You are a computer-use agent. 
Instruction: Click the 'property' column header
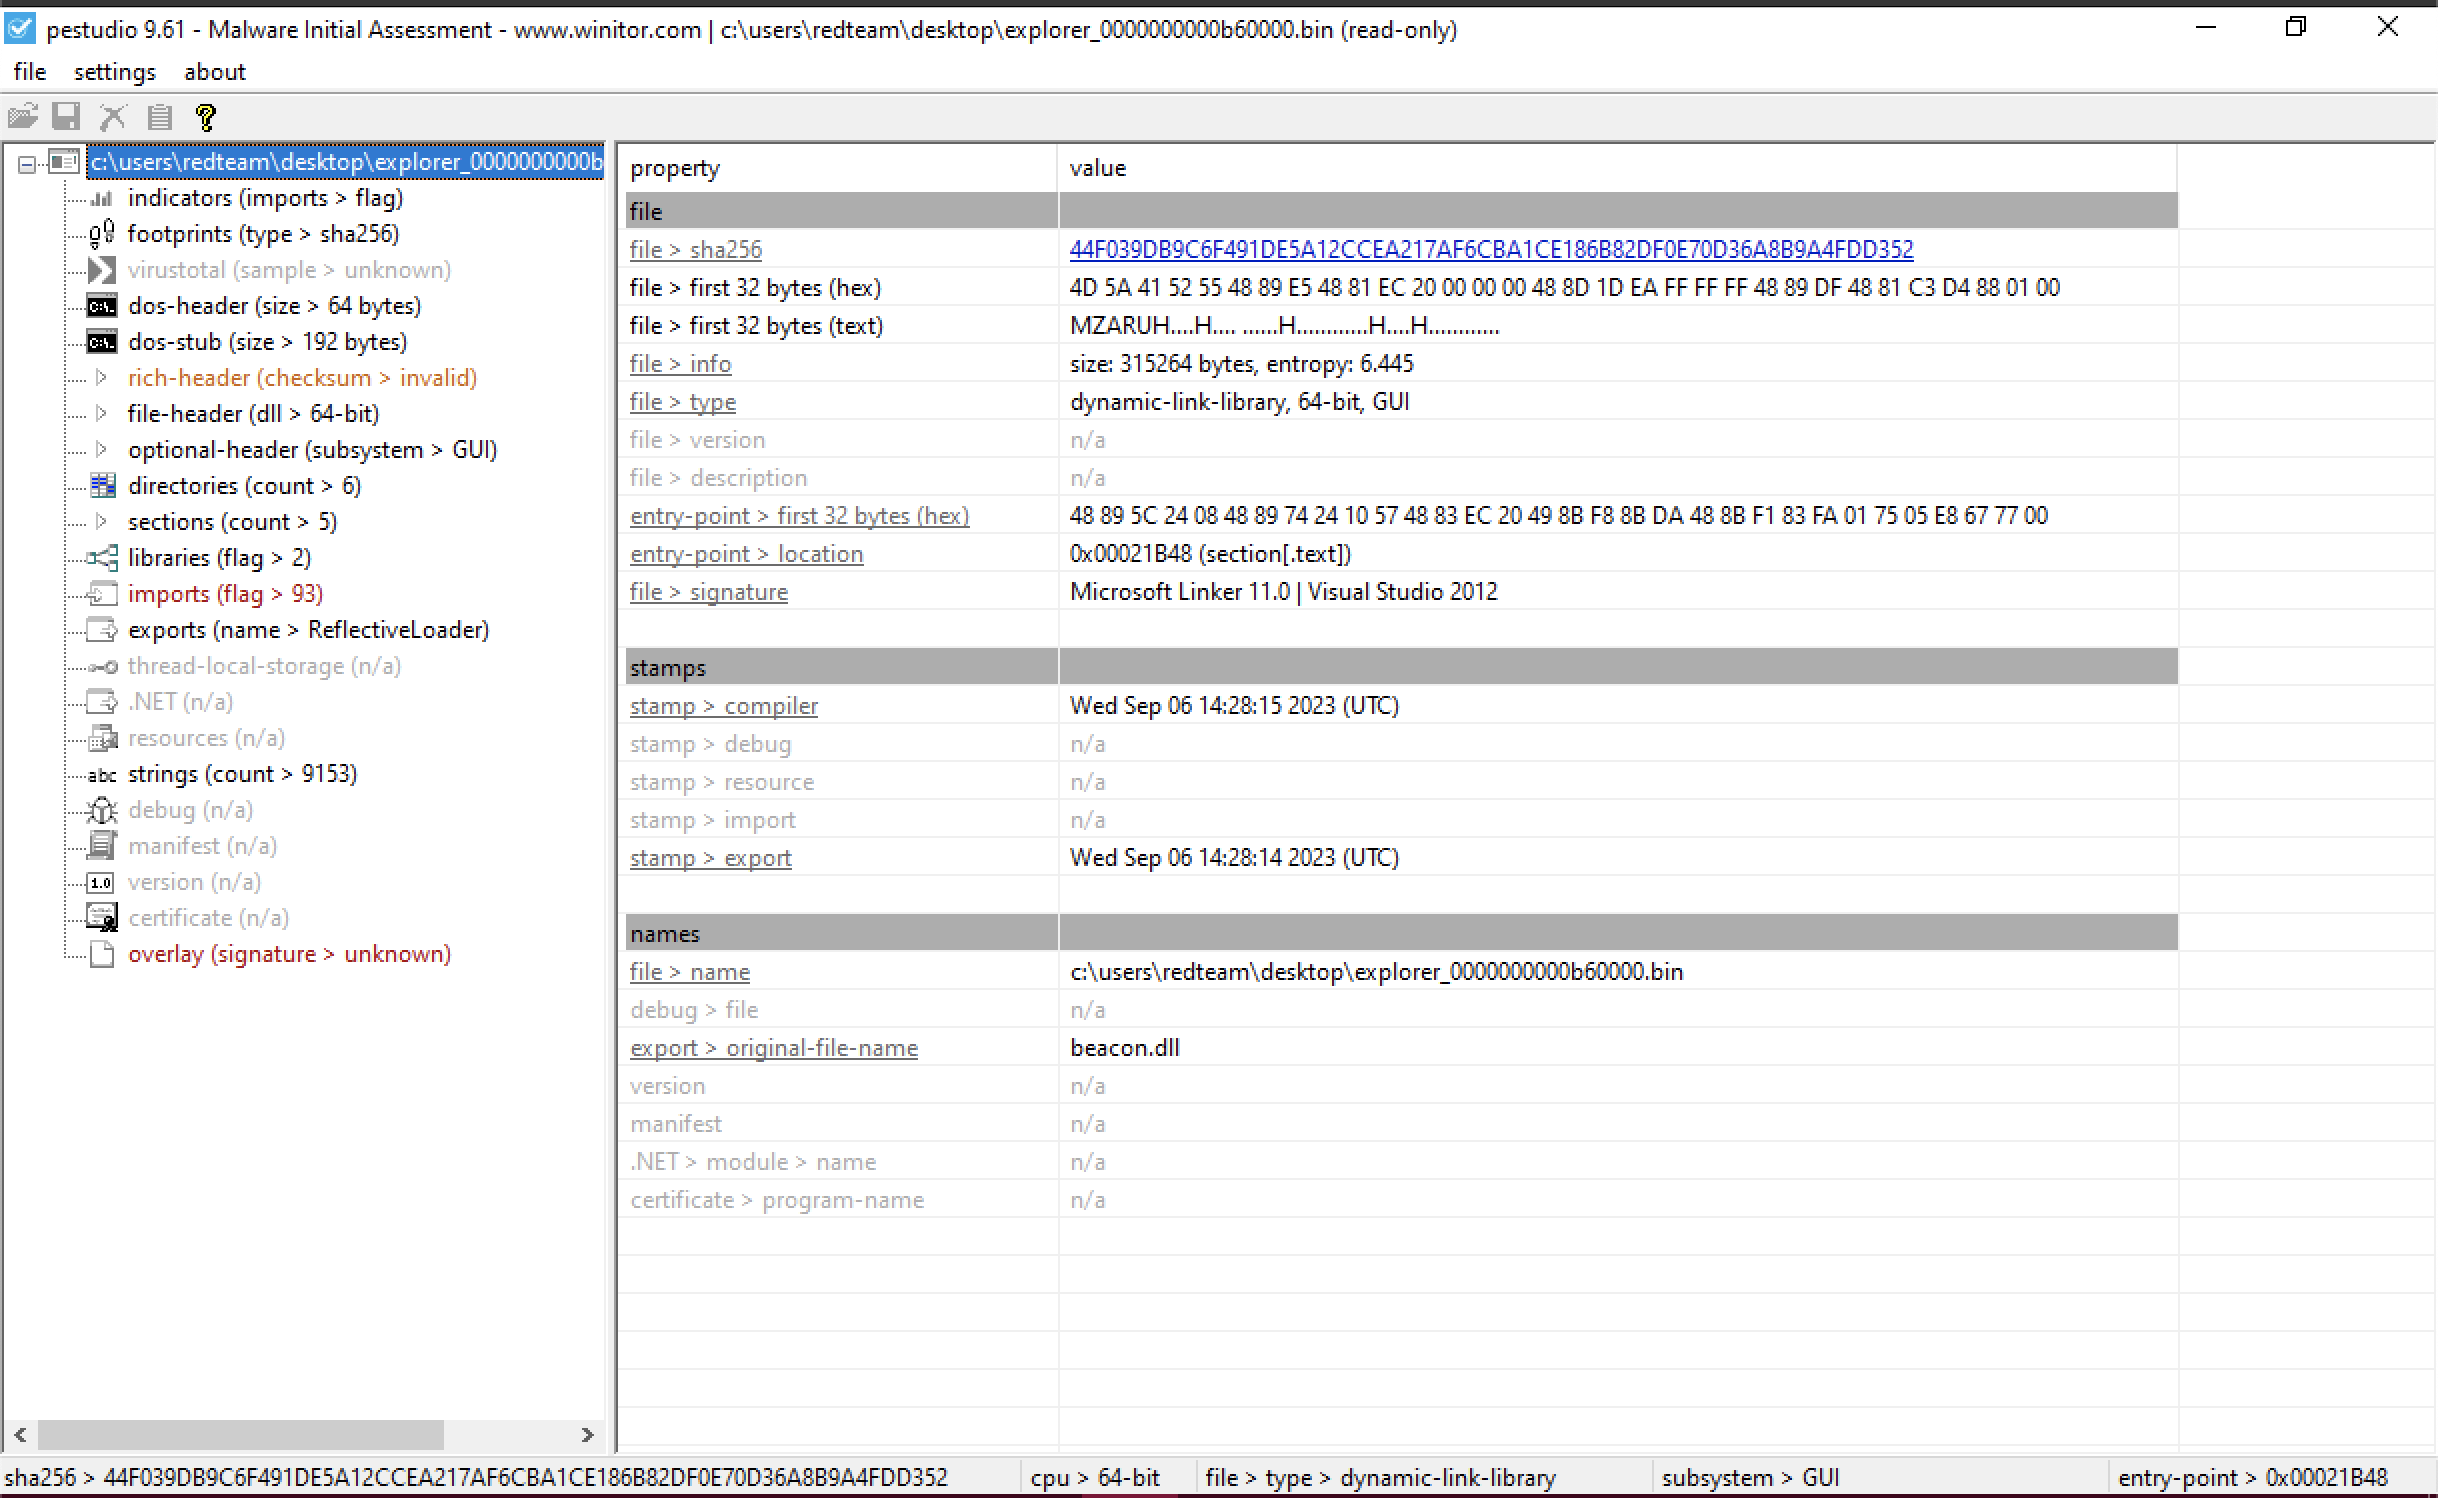tap(838, 168)
